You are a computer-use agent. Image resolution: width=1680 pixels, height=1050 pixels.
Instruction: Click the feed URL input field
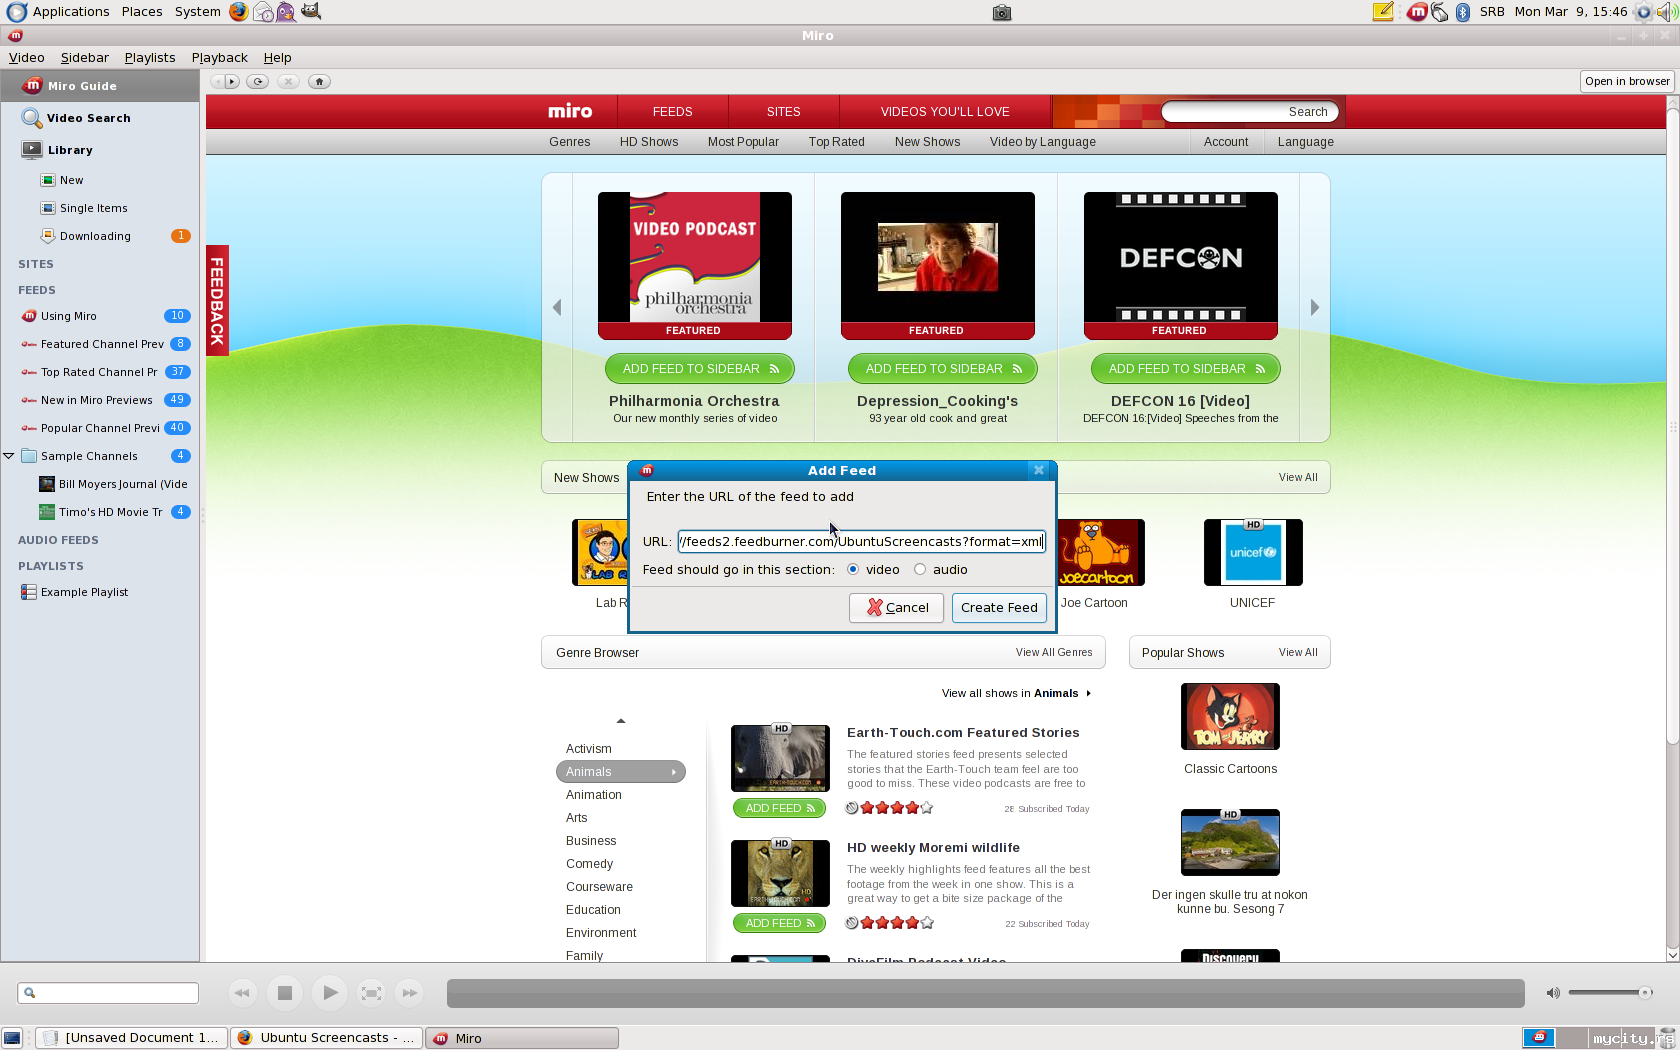click(x=861, y=542)
